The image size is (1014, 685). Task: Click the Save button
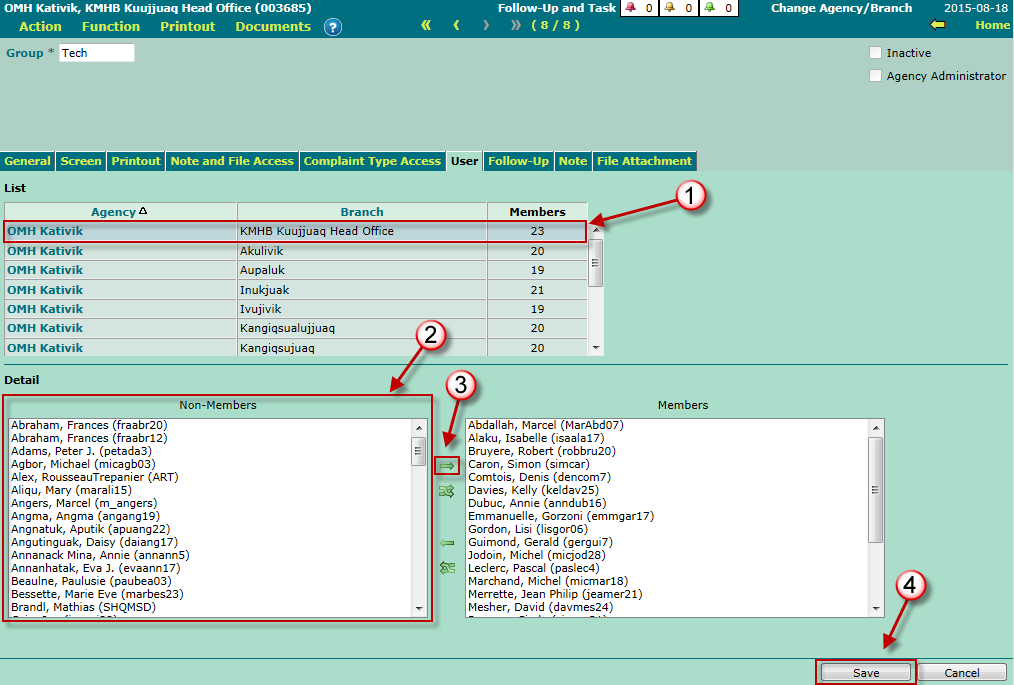866,673
